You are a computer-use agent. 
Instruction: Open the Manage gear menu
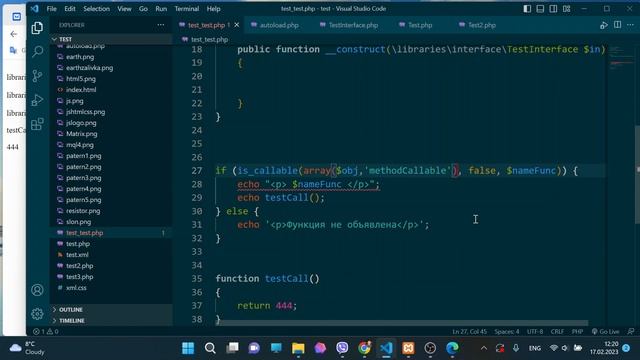(x=37, y=313)
